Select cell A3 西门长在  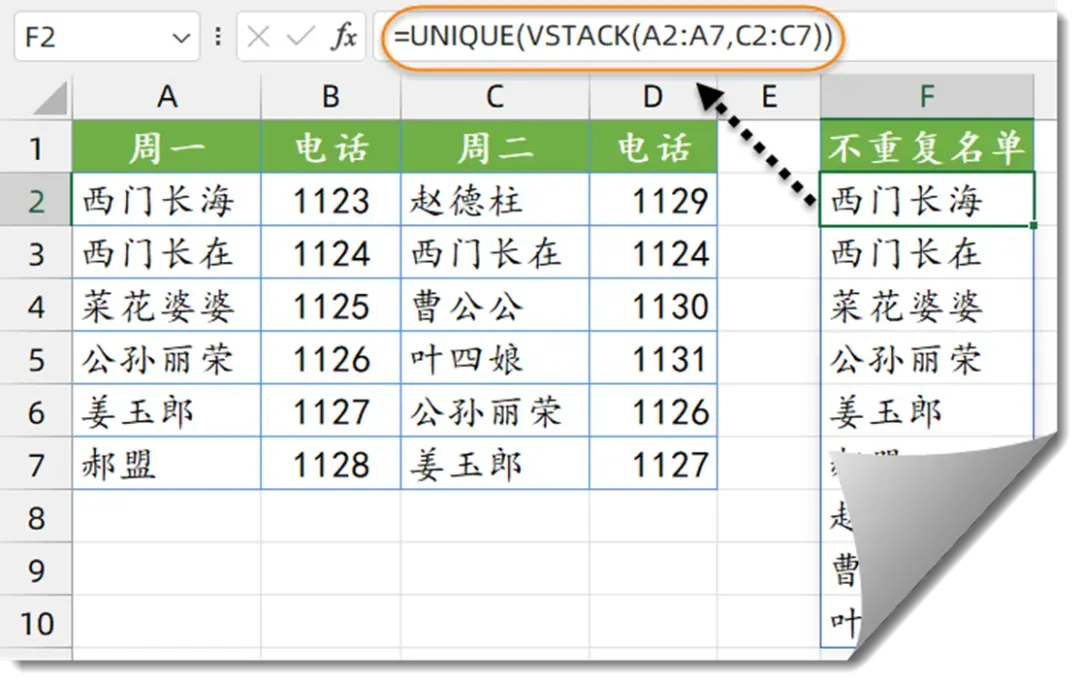tap(167, 253)
